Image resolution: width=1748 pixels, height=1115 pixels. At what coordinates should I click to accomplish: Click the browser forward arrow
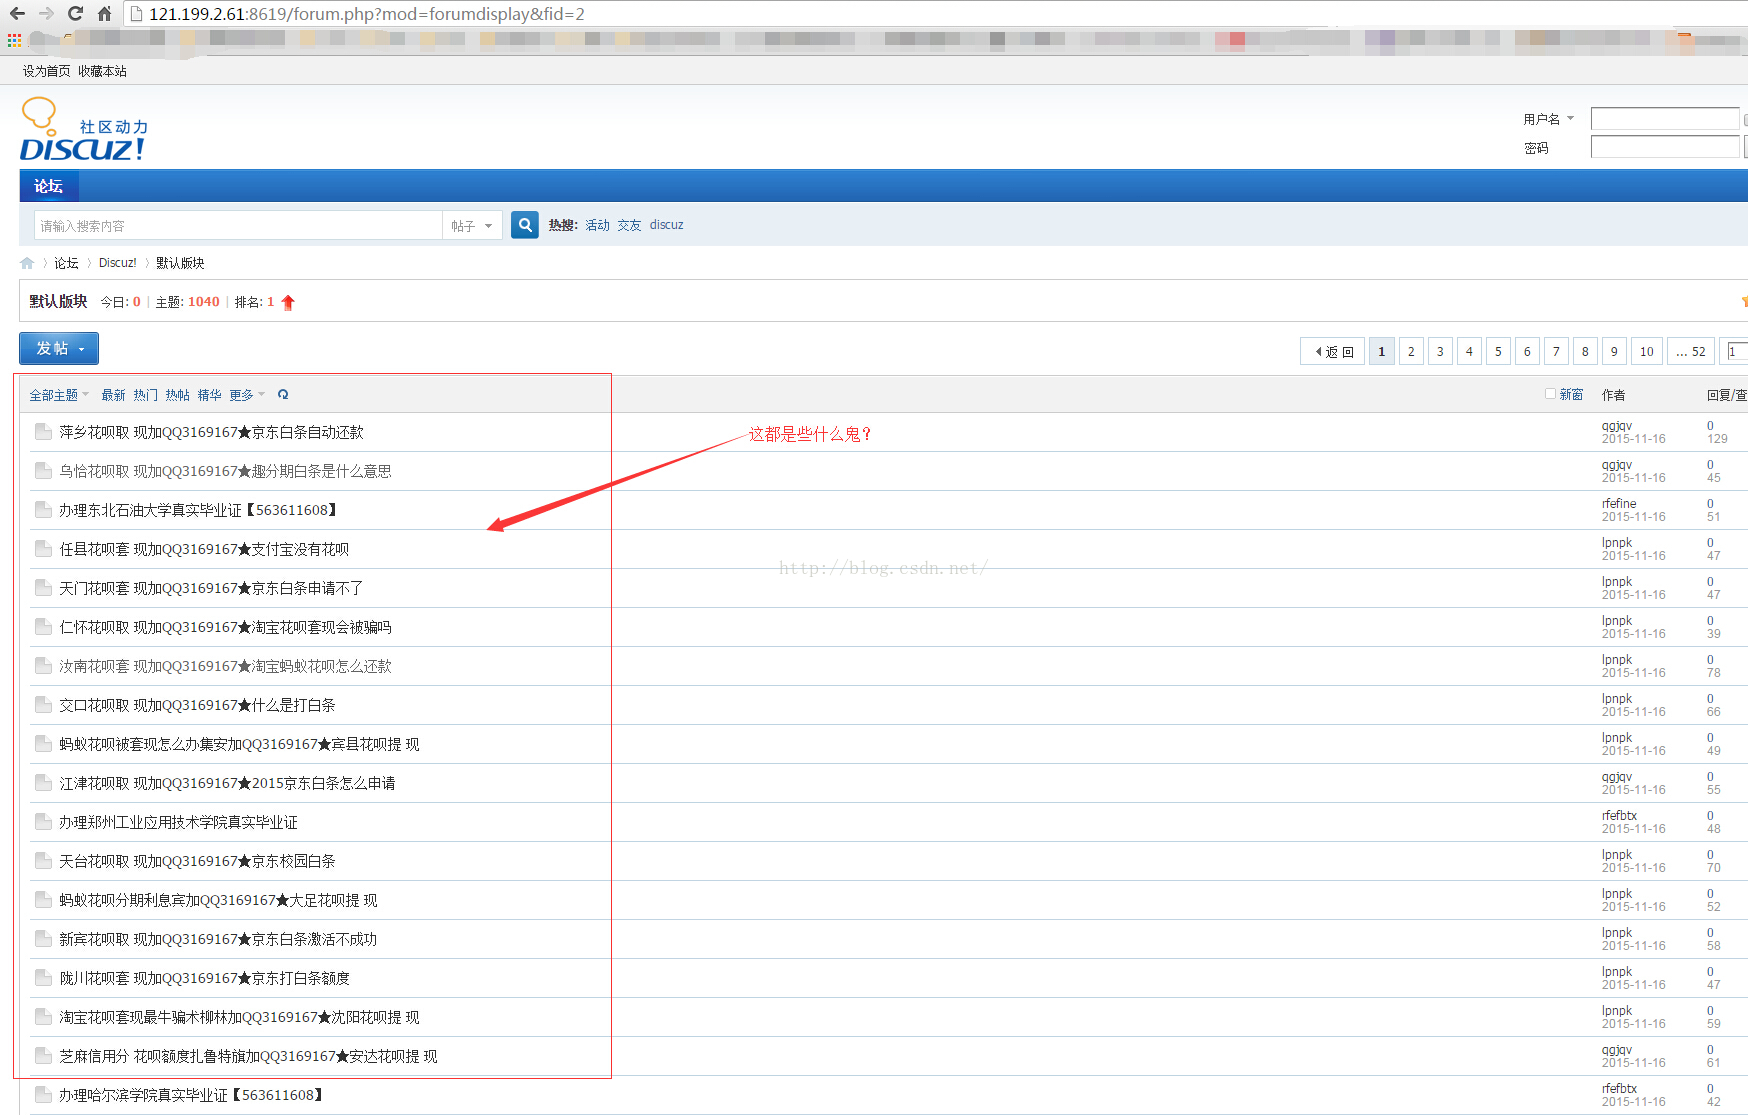click(46, 14)
